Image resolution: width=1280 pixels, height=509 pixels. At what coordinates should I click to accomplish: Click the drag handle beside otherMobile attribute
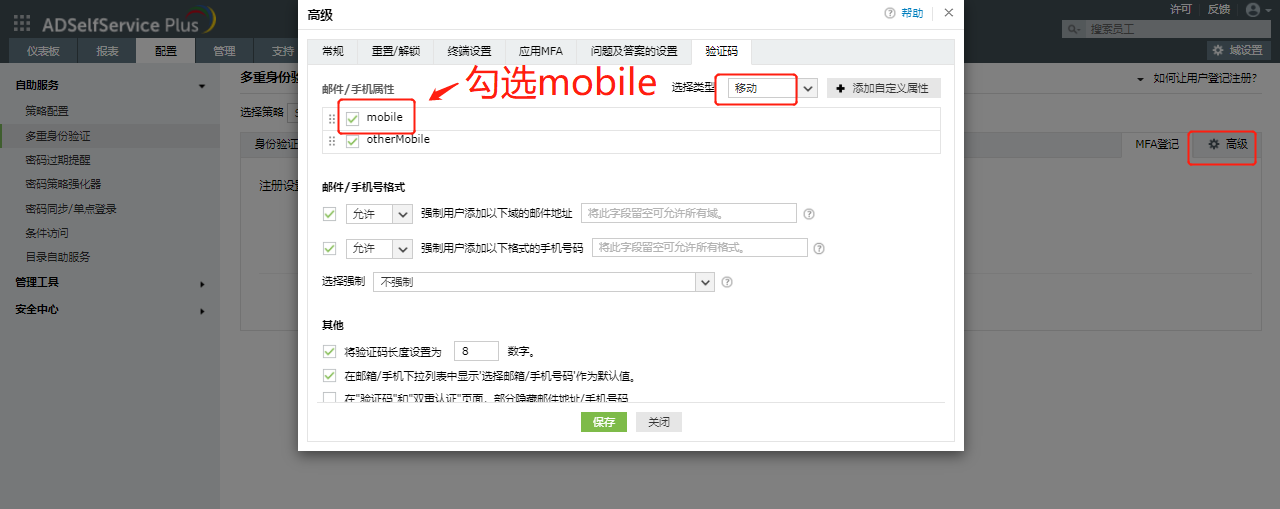(x=332, y=142)
